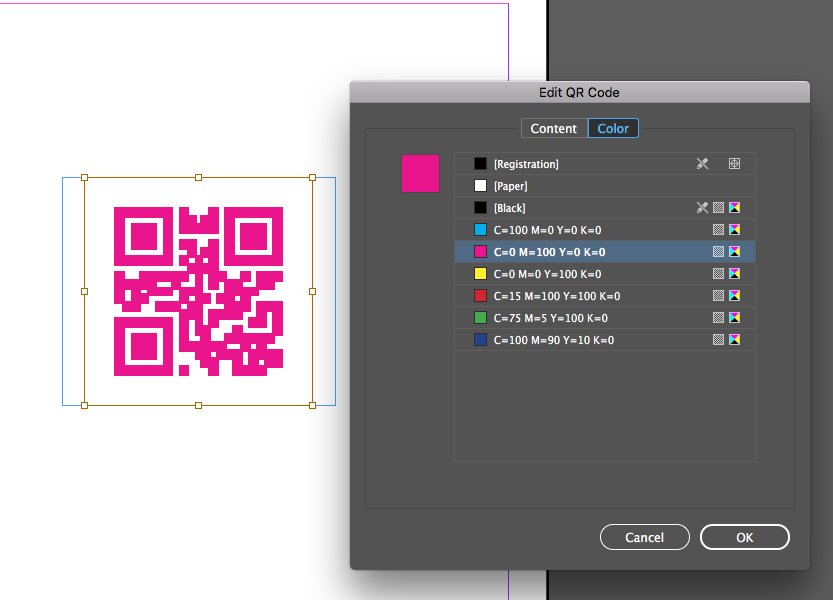Confirm with the OK button
Image resolution: width=833 pixels, height=600 pixels.
(744, 537)
